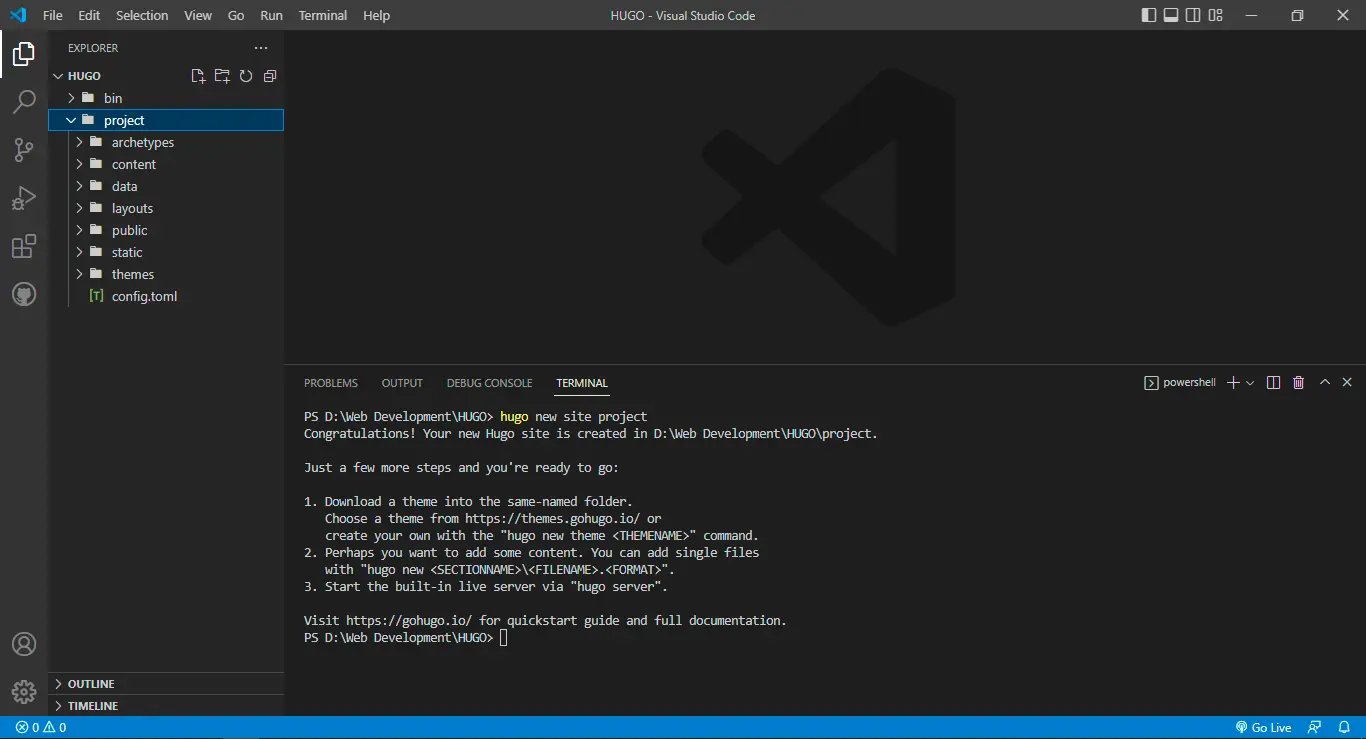Switch to the DEBUG CONSOLE tab
The width and height of the screenshot is (1366, 739).
[x=490, y=383]
